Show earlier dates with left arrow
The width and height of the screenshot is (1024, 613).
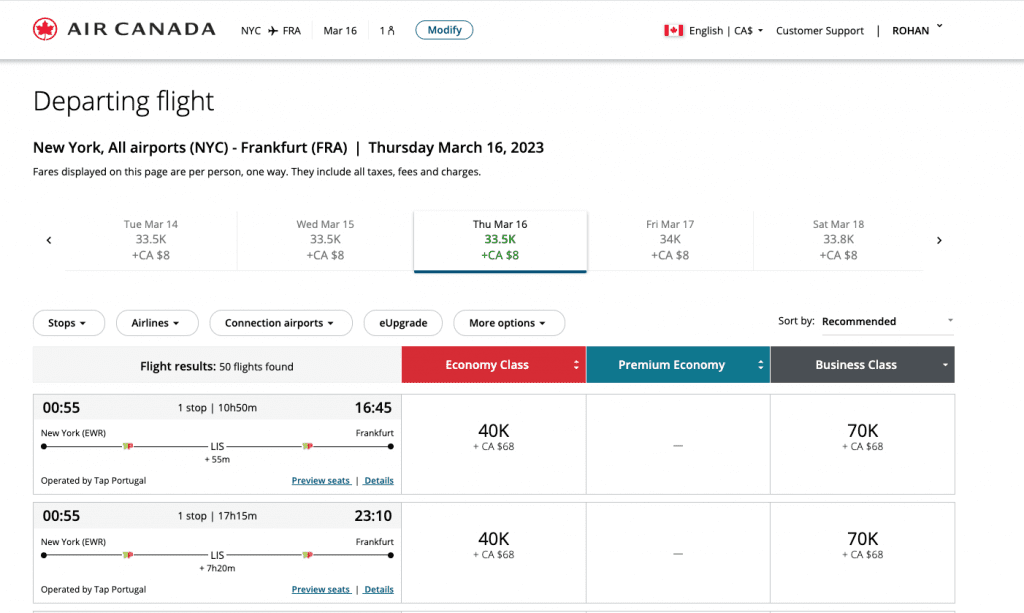49,240
